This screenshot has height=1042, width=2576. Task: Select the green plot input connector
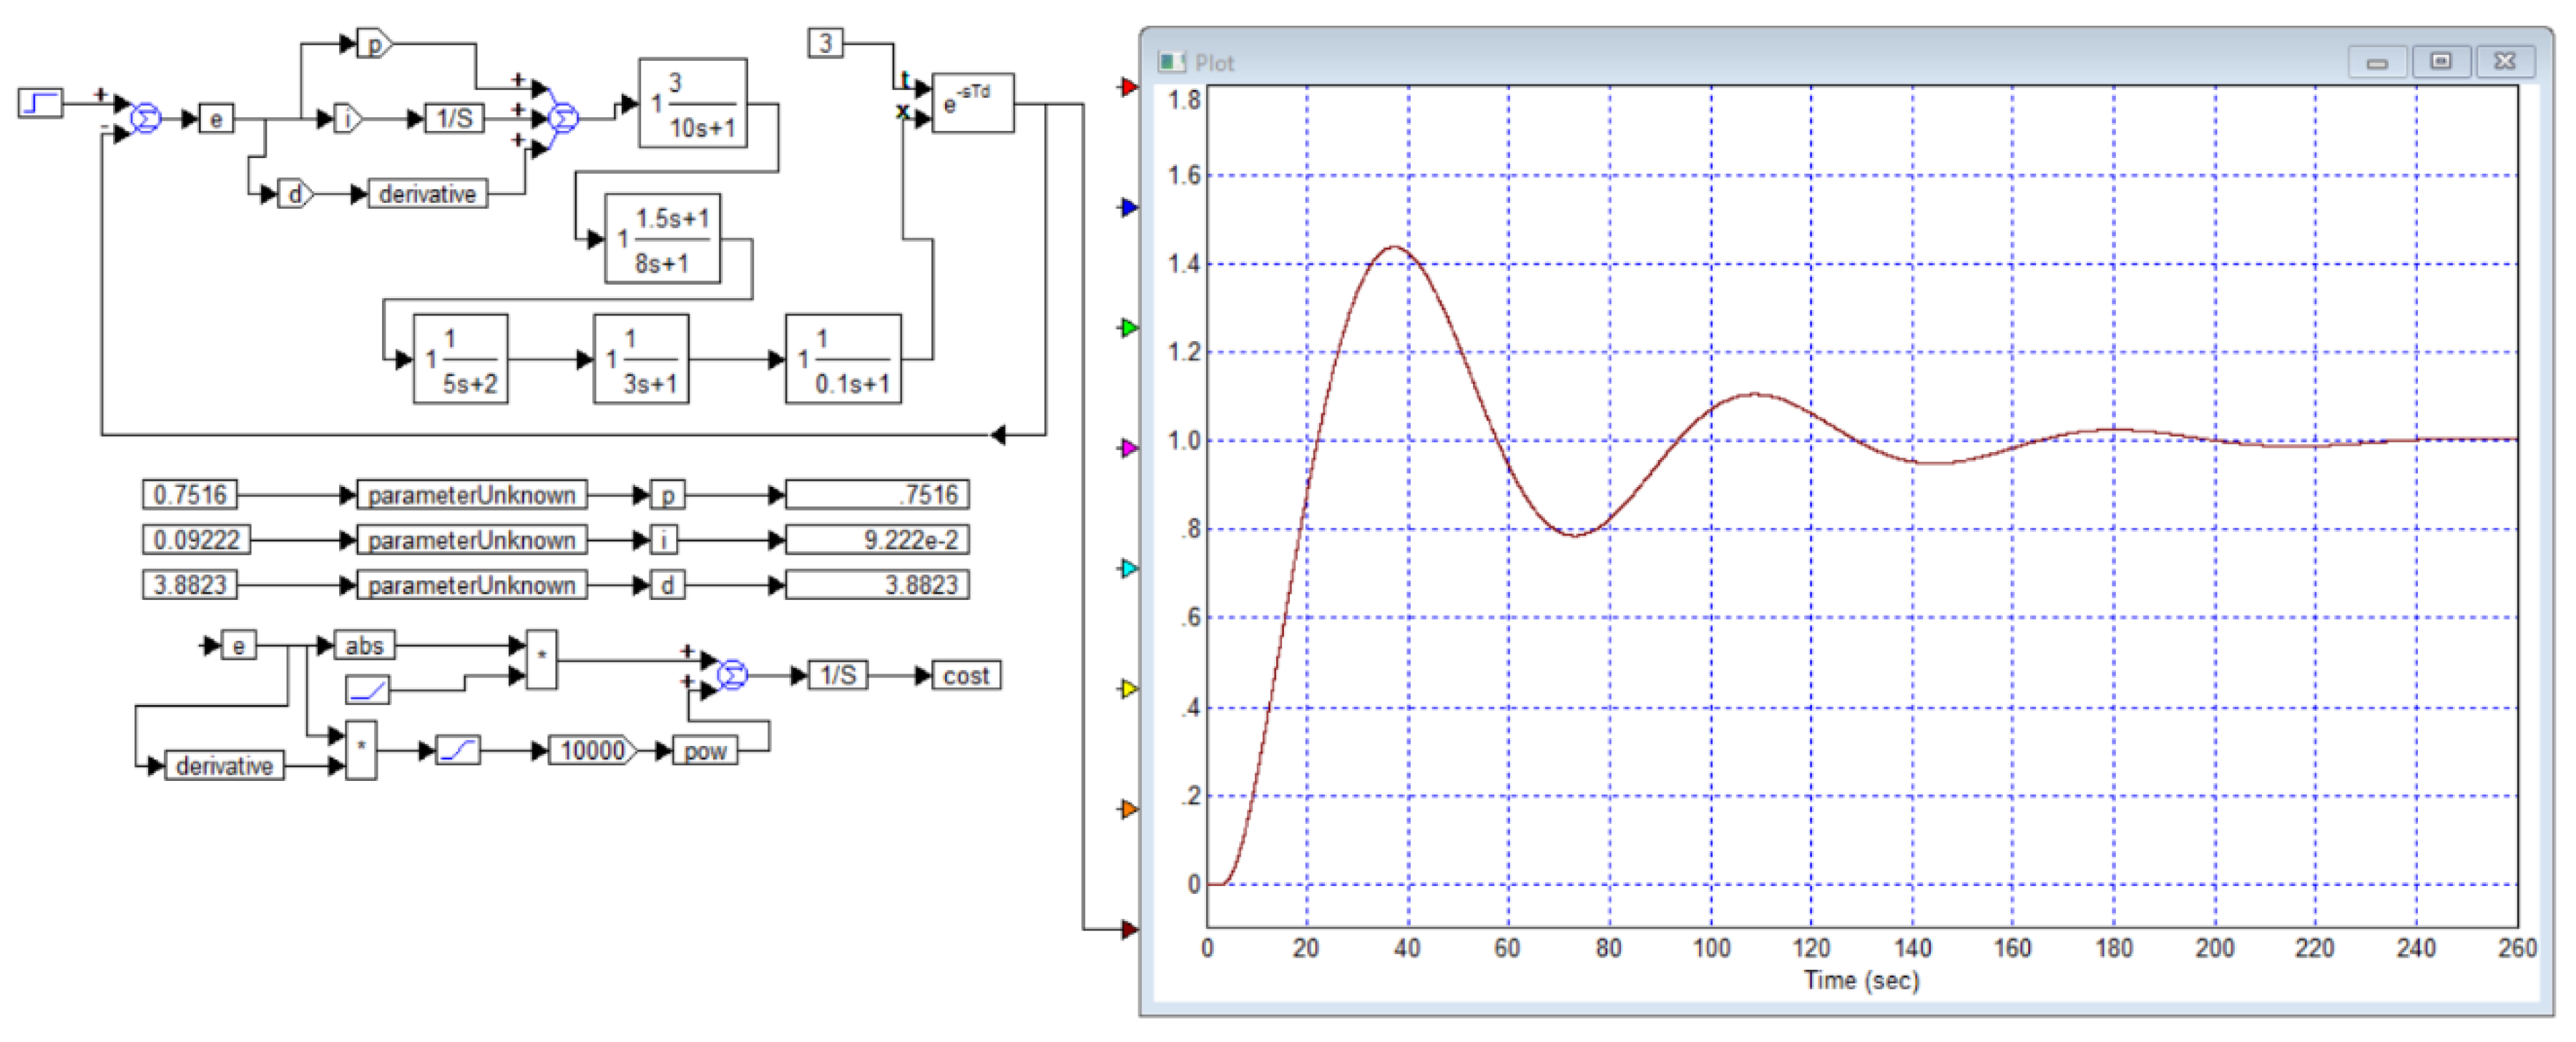coord(1128,328)
